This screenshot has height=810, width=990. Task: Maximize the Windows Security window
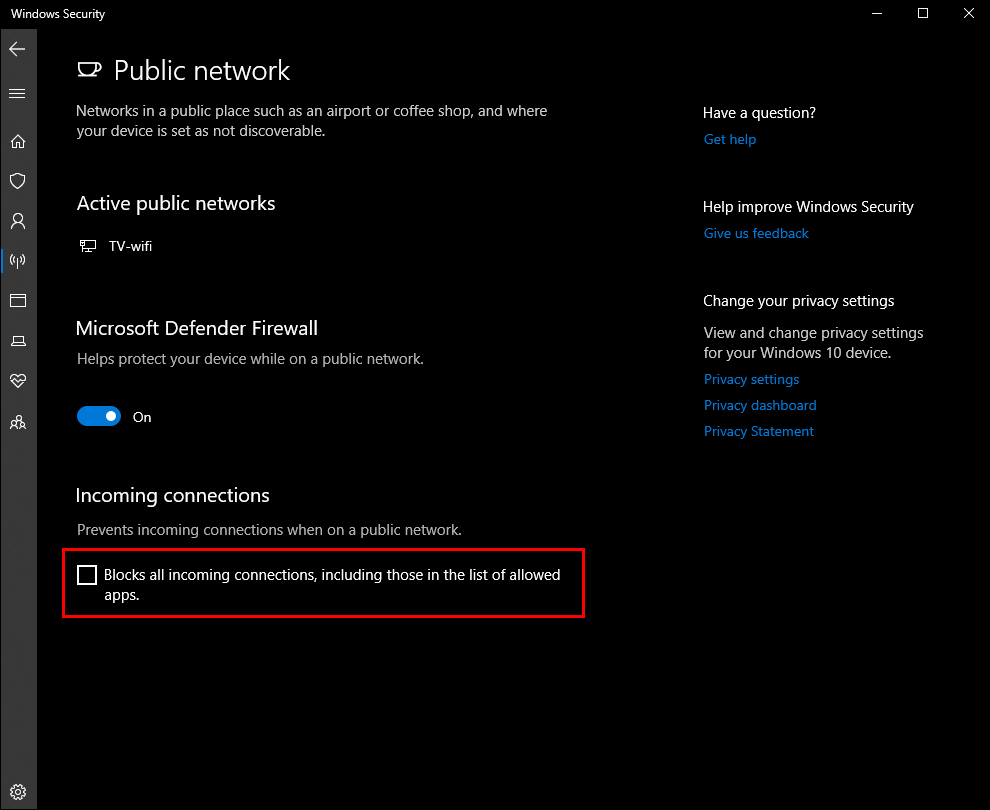923,14
